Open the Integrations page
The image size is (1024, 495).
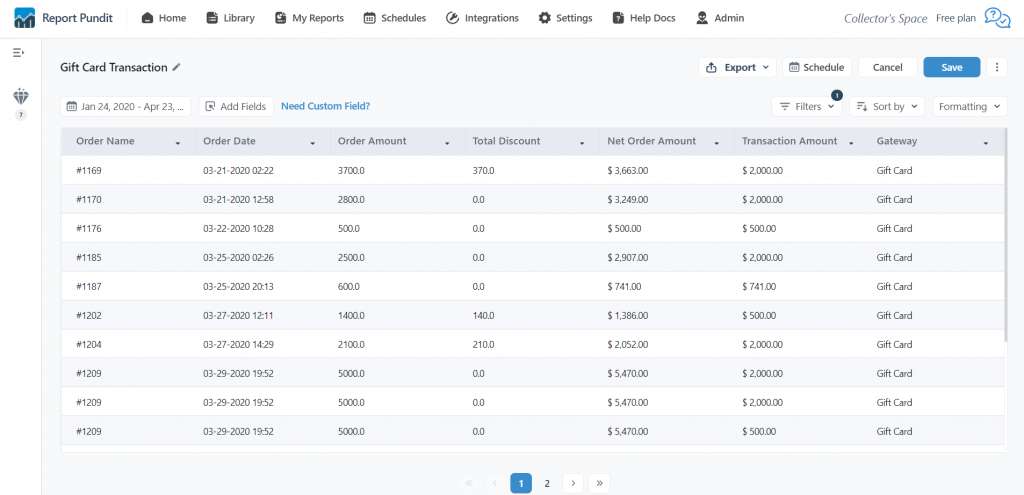483,18
